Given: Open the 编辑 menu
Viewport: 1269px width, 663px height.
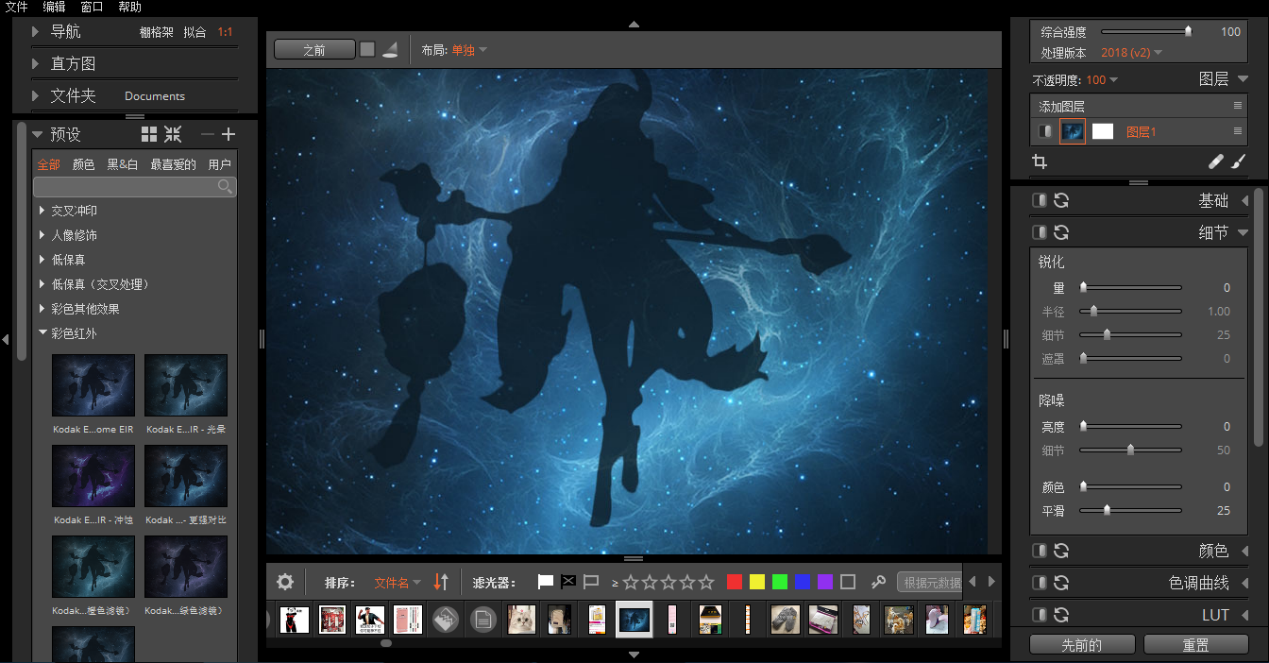Looking at the screenshot, I should coord(54,7).
